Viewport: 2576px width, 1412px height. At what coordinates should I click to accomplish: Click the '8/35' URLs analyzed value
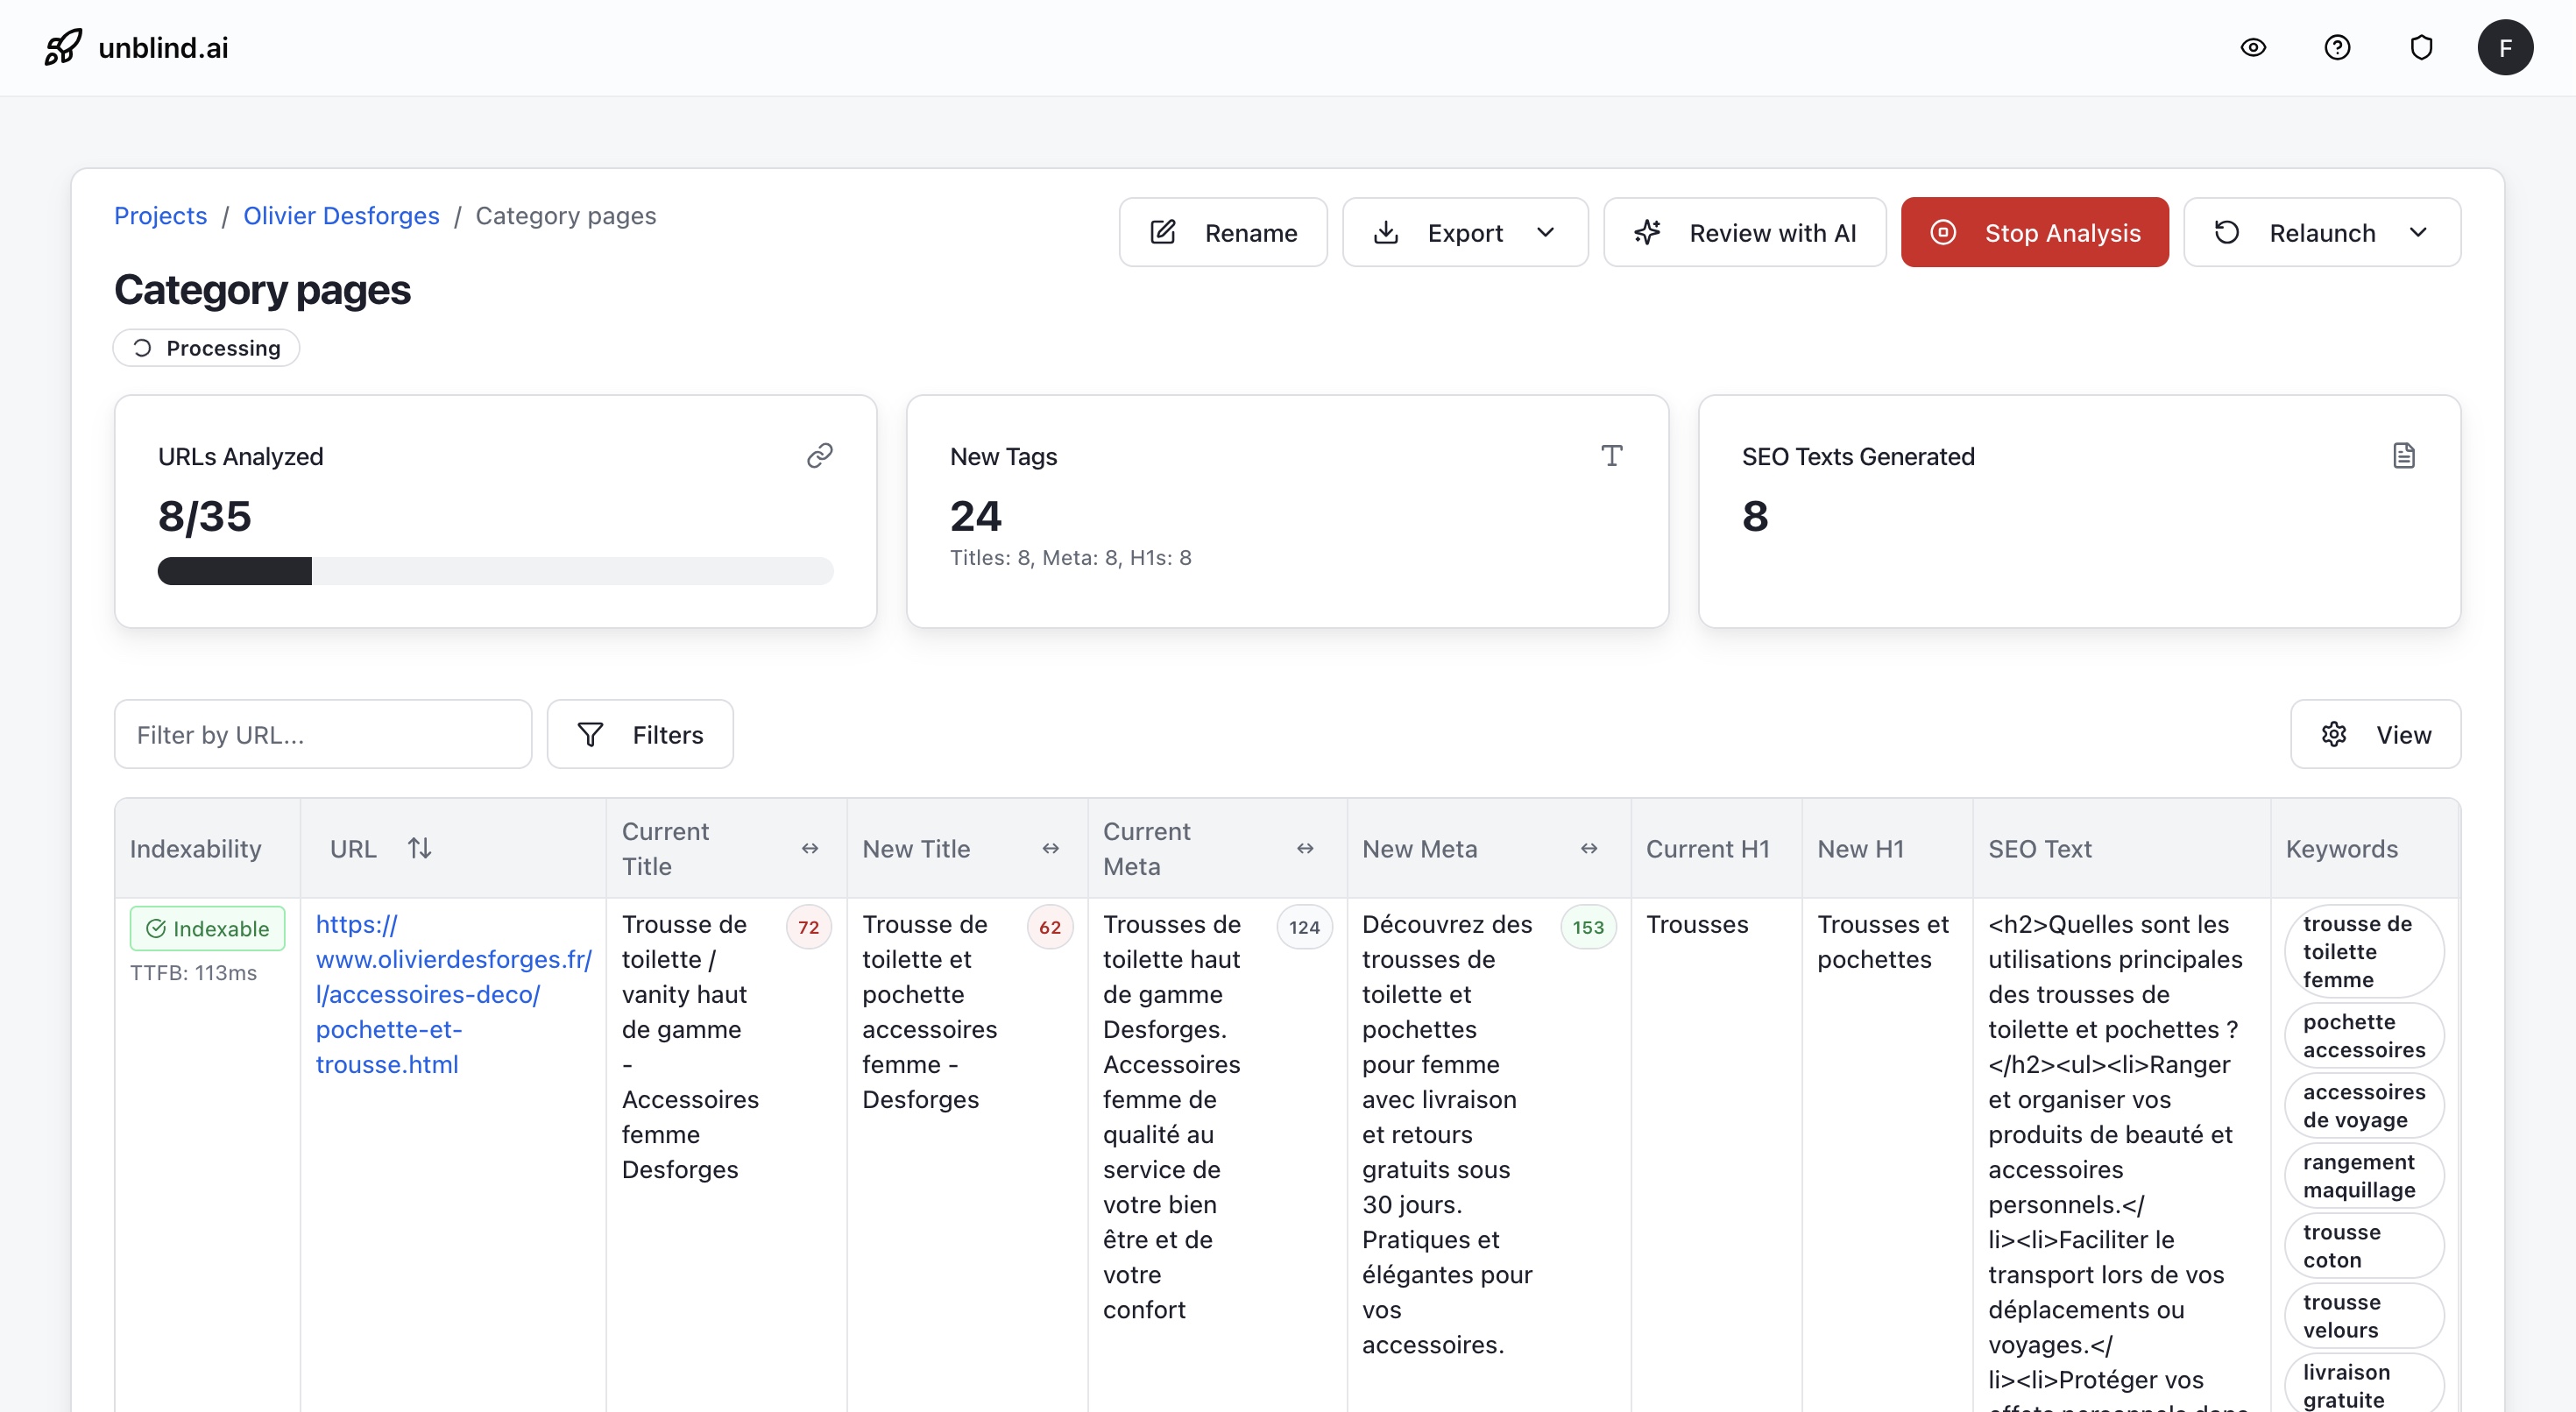pyautogui.click(x=204, y=516)
